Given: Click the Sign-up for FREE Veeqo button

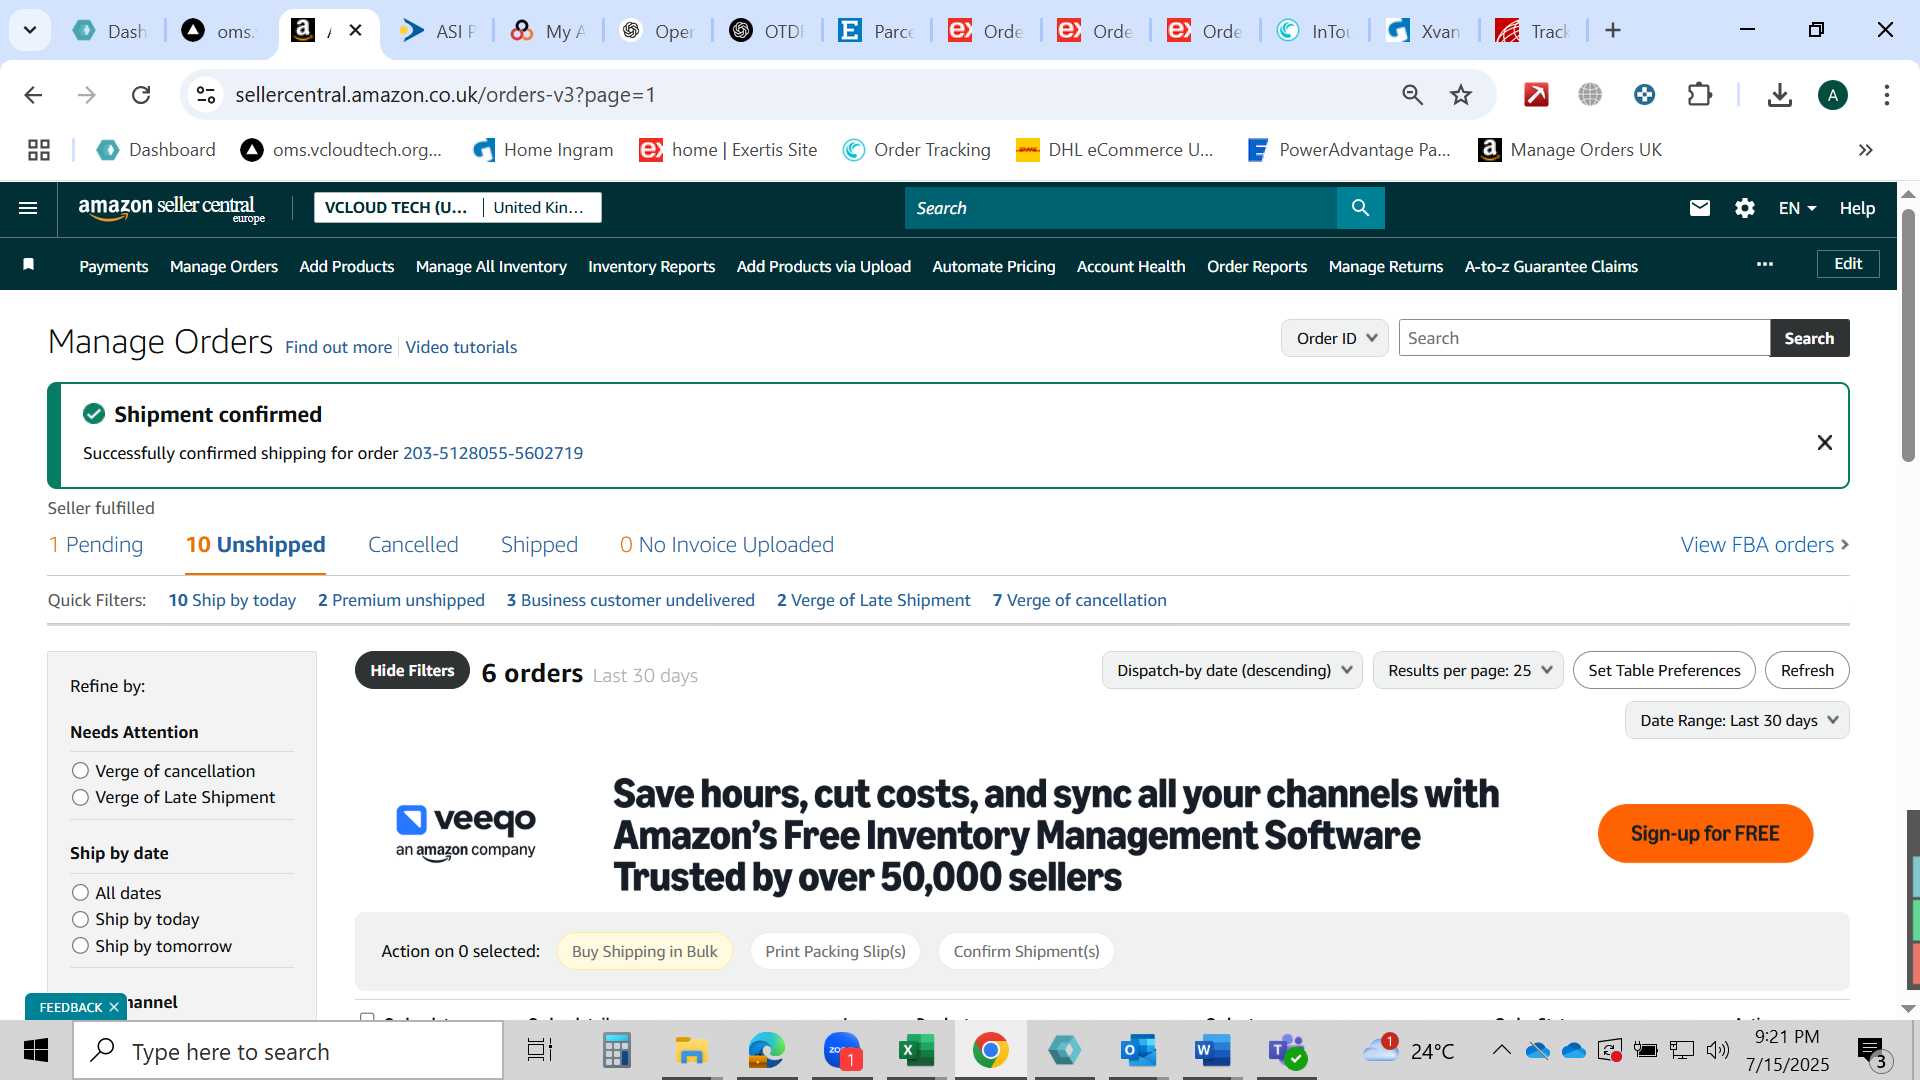Looking at the screenshot, I should [x=1705, y=833].
